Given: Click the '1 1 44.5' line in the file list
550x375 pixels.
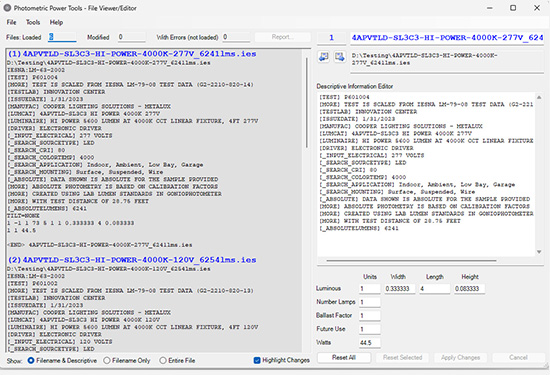Looking at the screenshot, I should [x=21, y=230].
